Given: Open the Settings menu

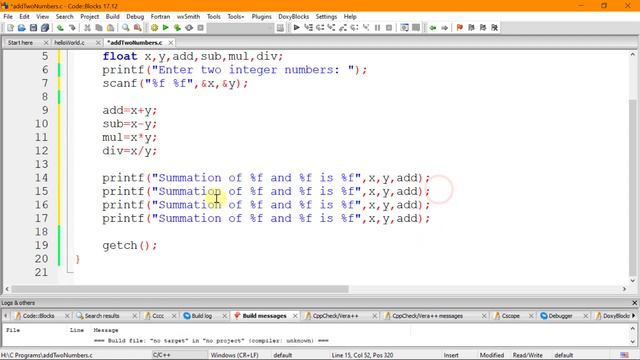Looking at the screenshot, I should click(x=326, y=17).
